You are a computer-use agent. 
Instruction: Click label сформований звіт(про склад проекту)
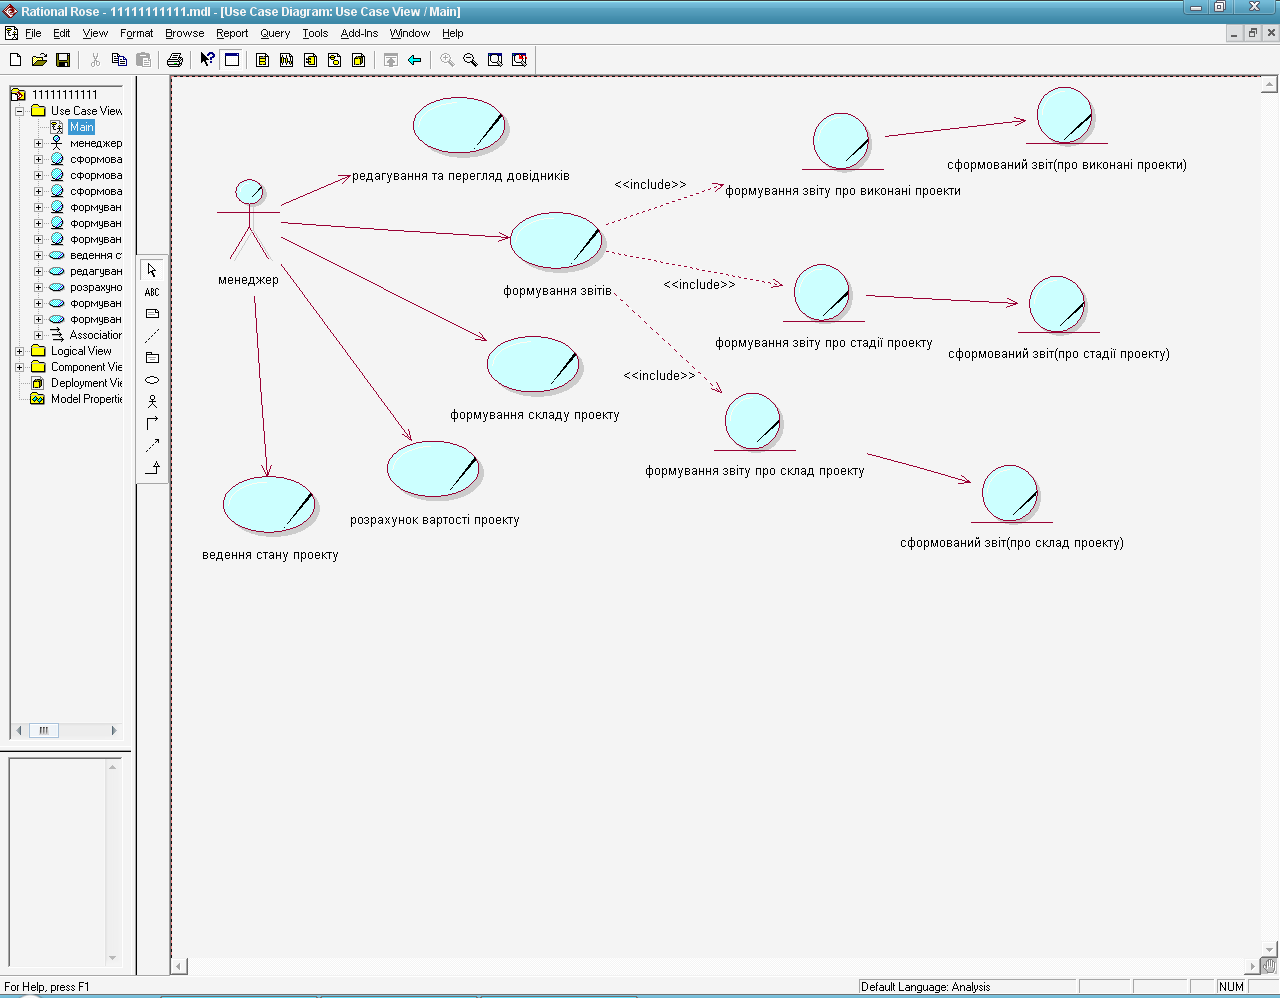(x=1012, y=543)
